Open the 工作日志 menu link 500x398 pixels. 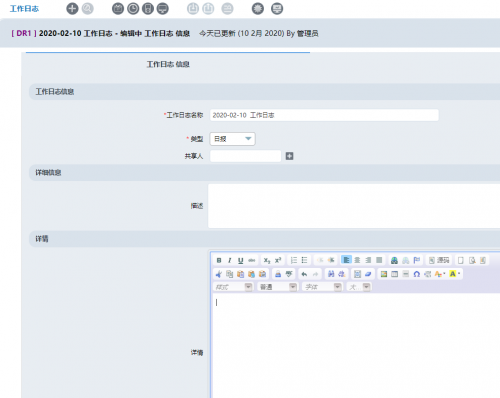pos(24,9)
